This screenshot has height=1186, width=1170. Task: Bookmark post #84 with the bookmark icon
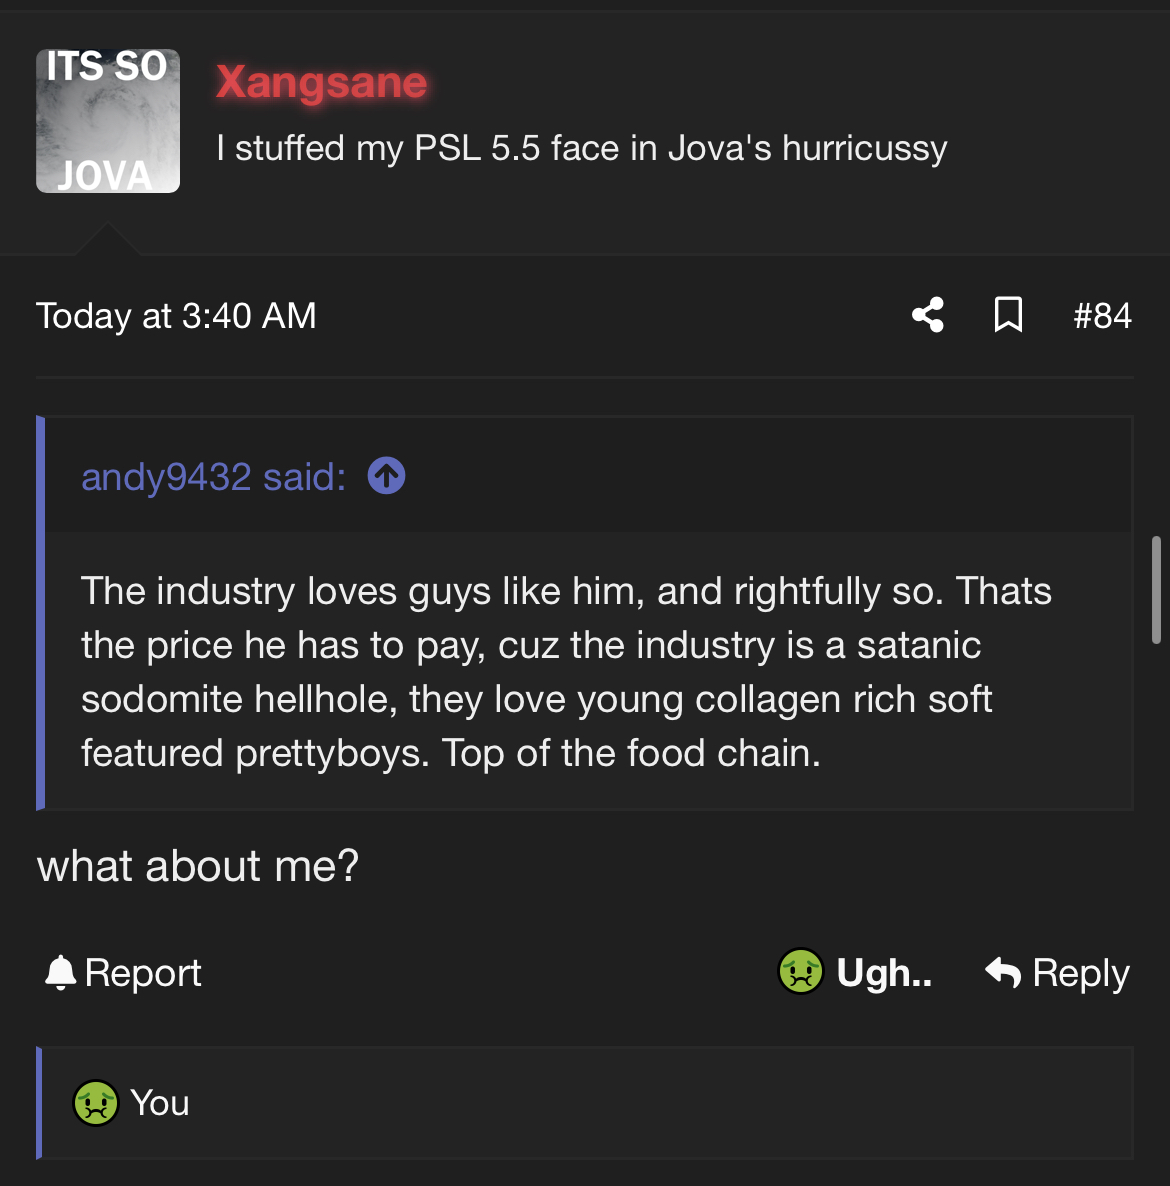pyautogui.click(x=1008, y=315)
